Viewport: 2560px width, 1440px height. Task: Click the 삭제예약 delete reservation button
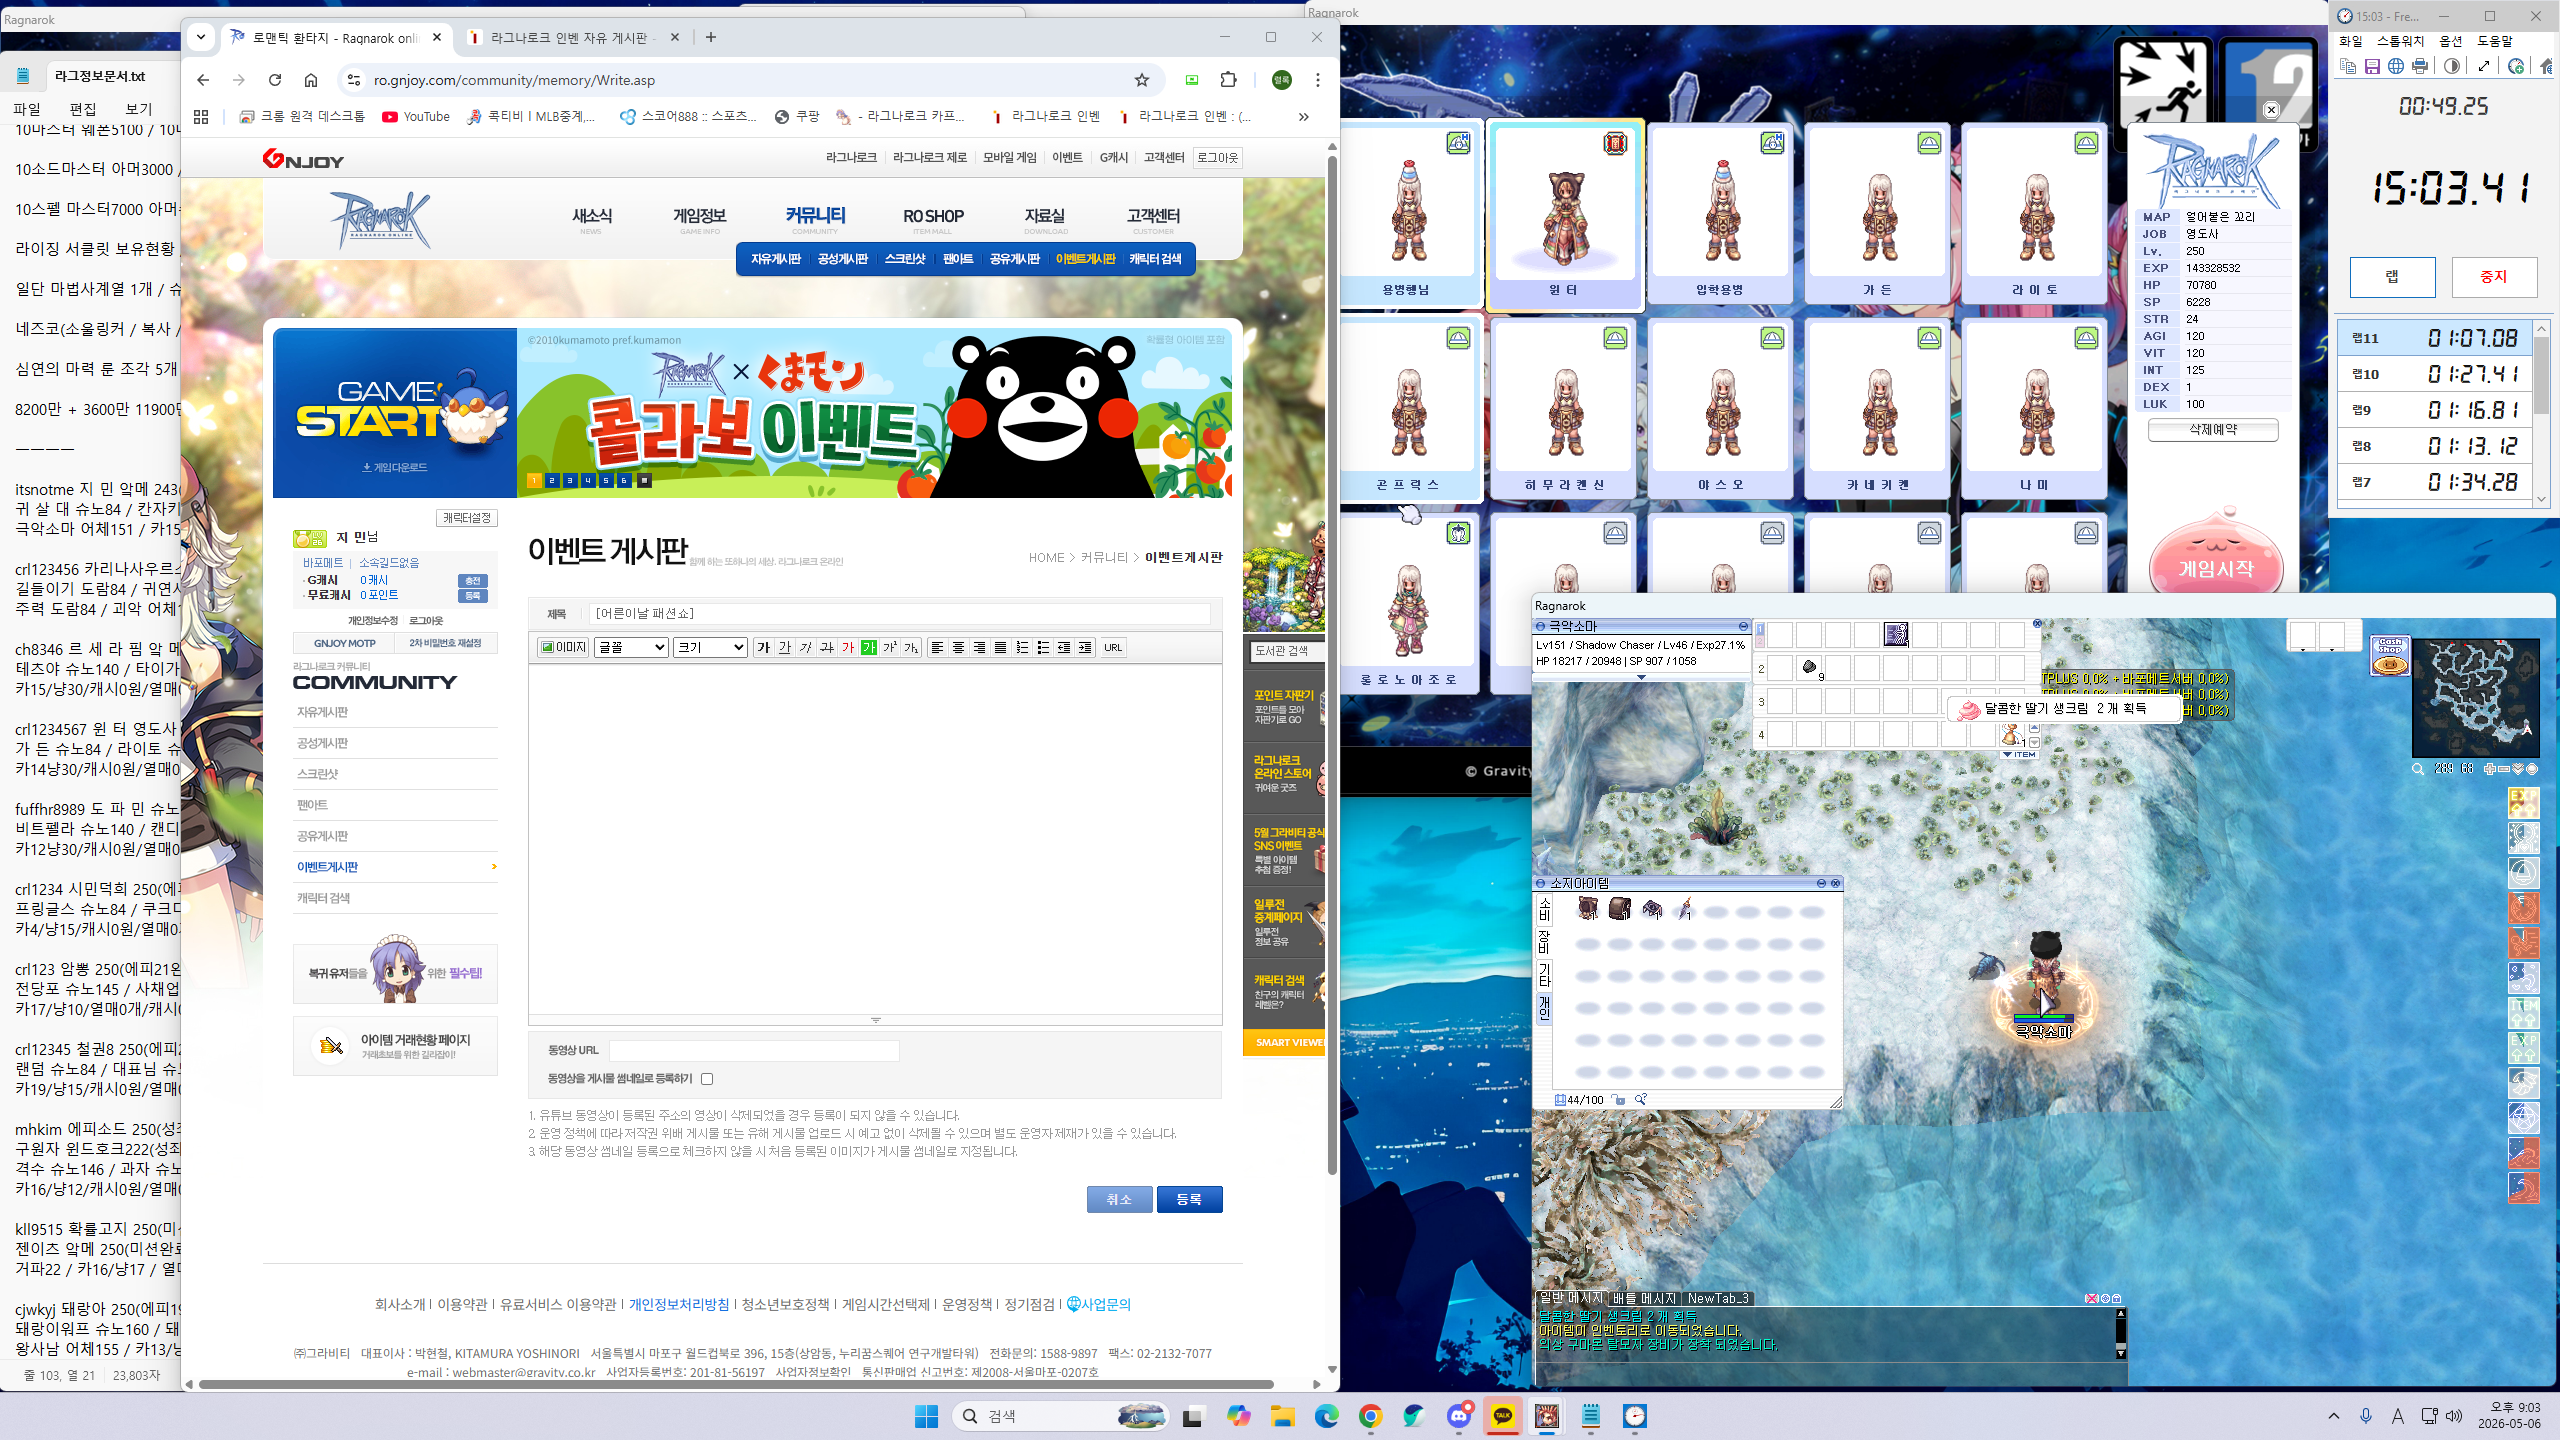point(2213,430)
